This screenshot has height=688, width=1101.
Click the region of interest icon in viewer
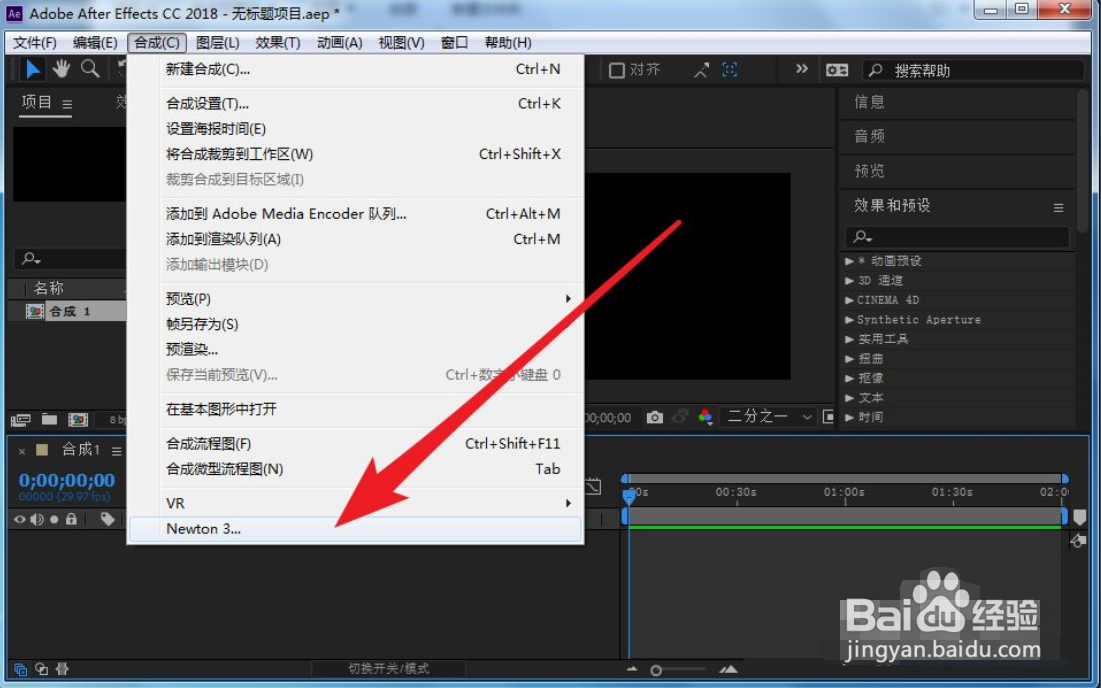829,417
